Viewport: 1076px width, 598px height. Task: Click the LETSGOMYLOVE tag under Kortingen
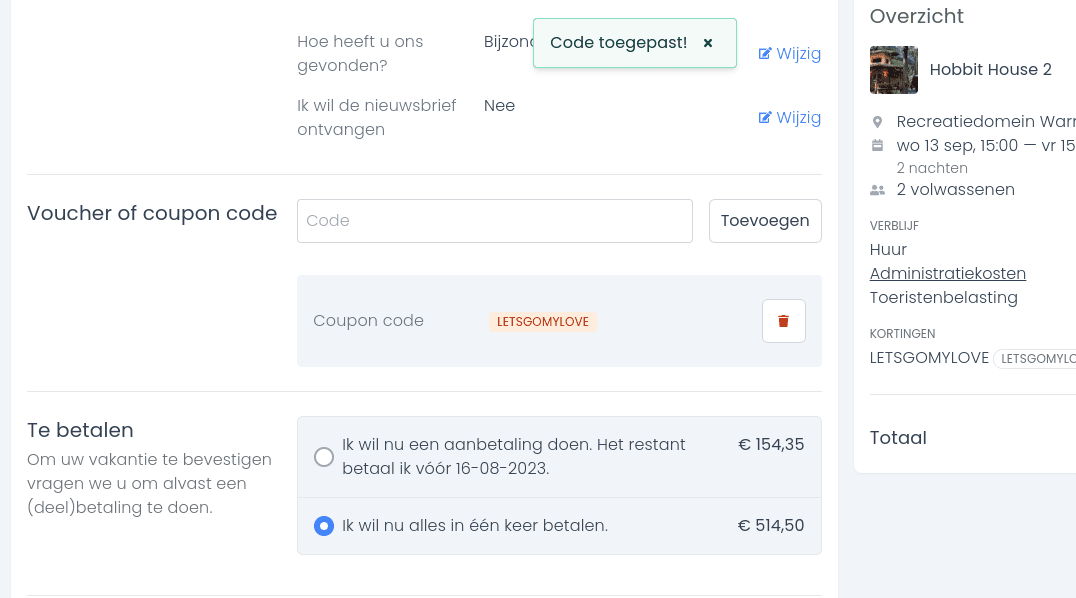click(1038, 358)
